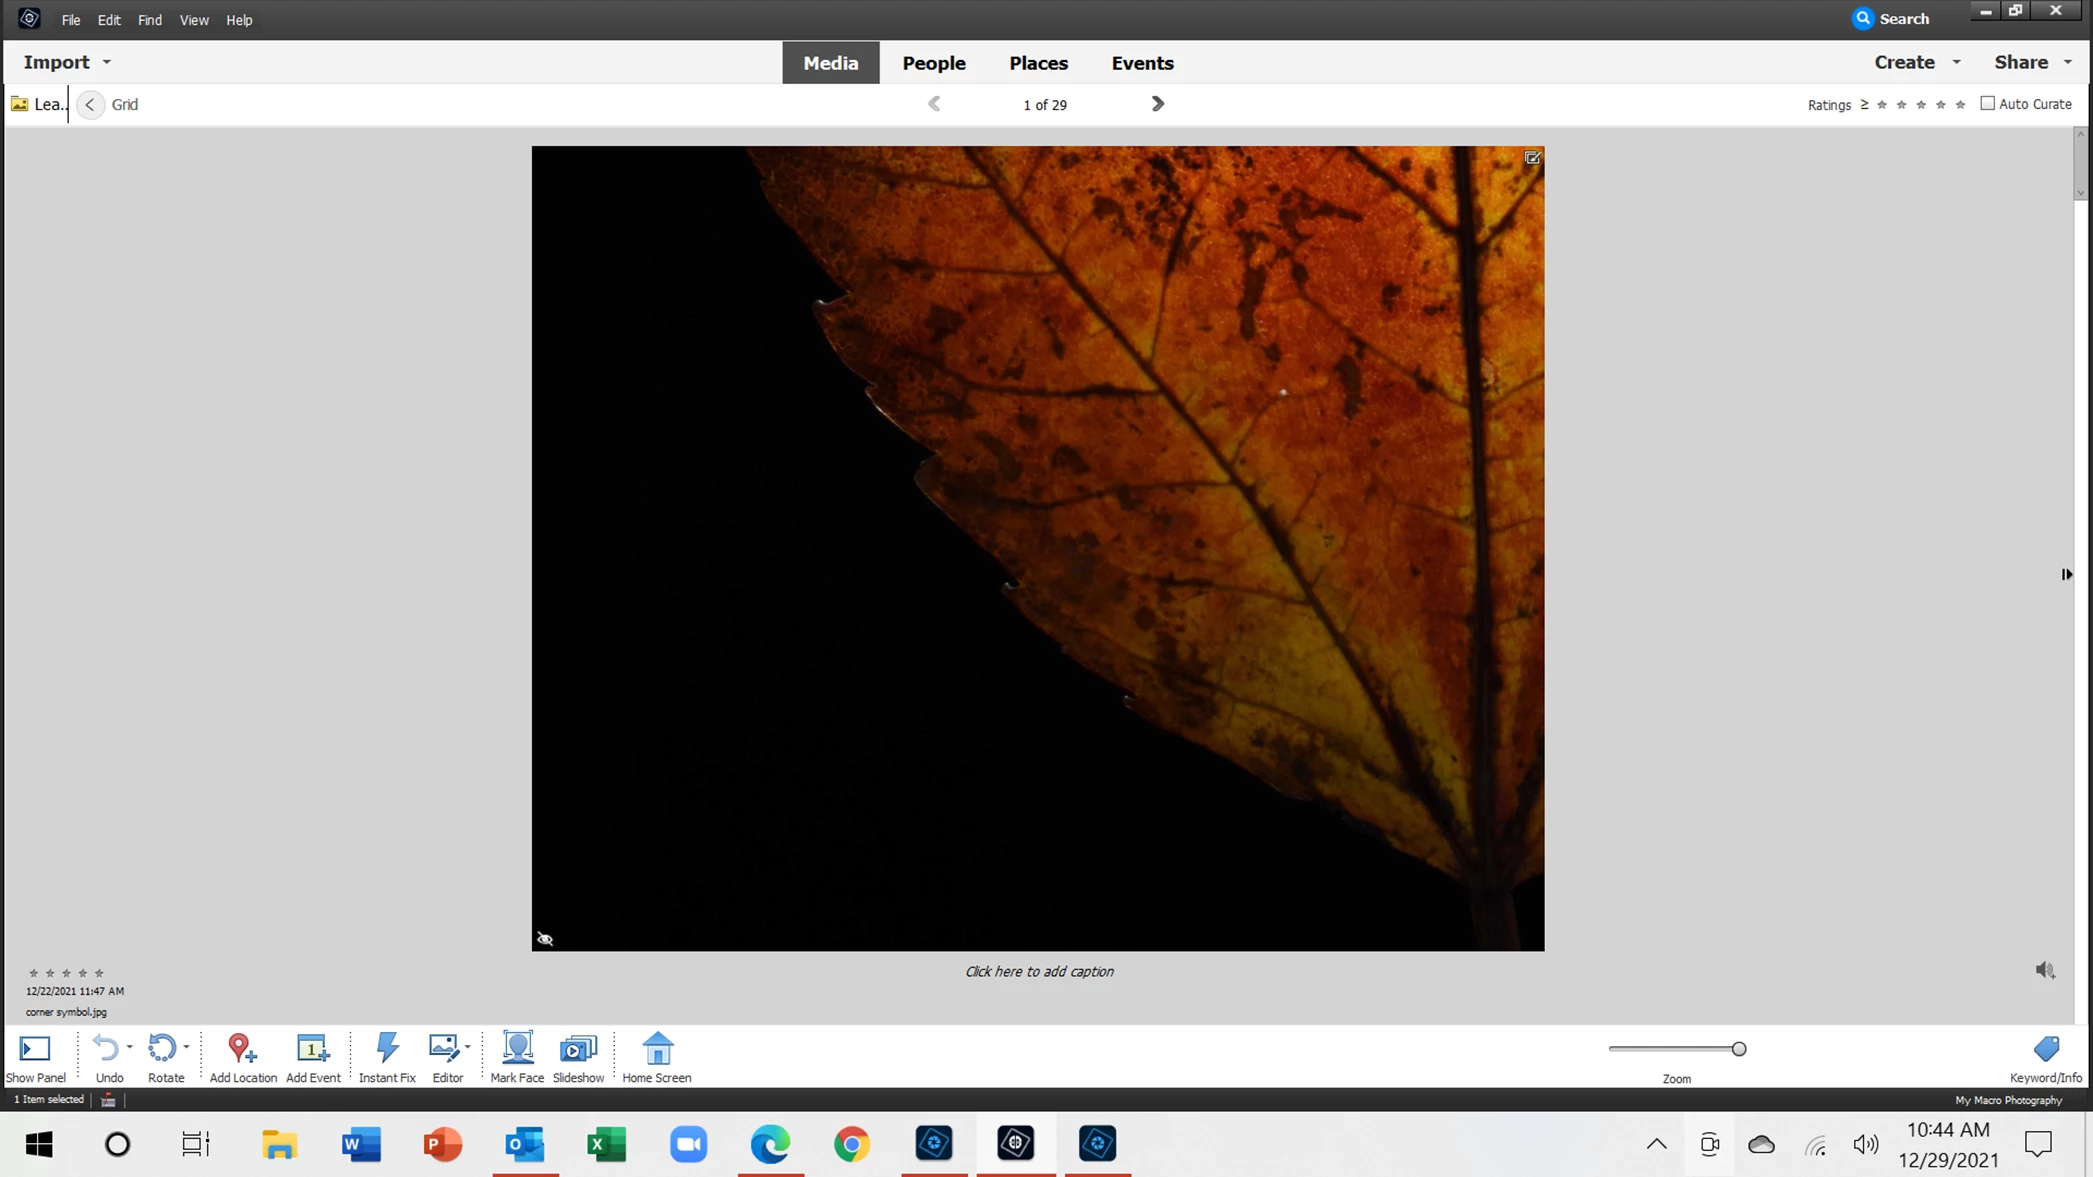
Task: Click the Add Event calendar icon
Action: 312,1048
